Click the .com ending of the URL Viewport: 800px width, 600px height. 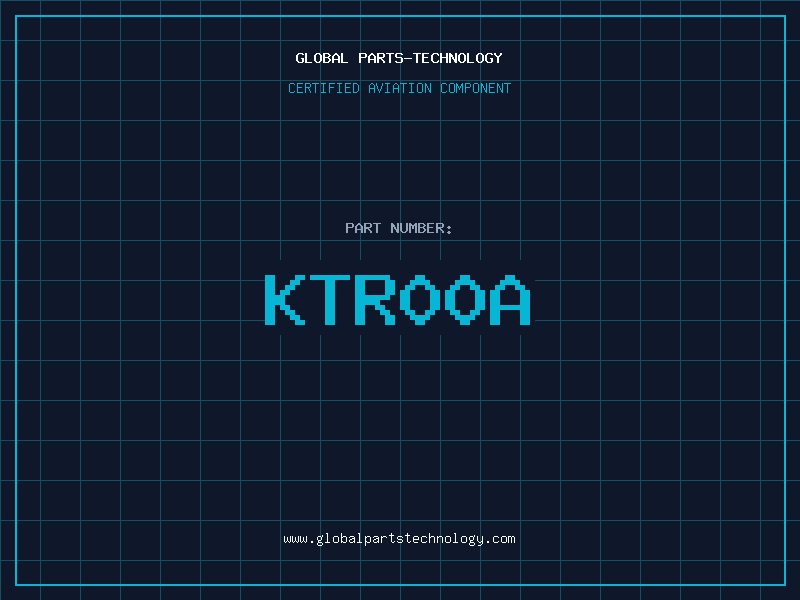click(500, 539)
